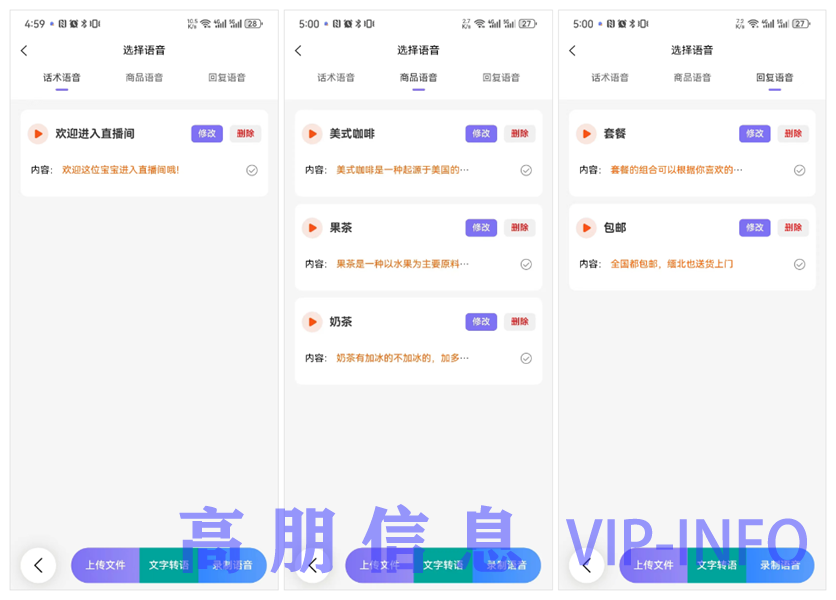Play the 美式咖啡 product voice
The width and height of the screenshot is (836, 600).
(312, 134)
